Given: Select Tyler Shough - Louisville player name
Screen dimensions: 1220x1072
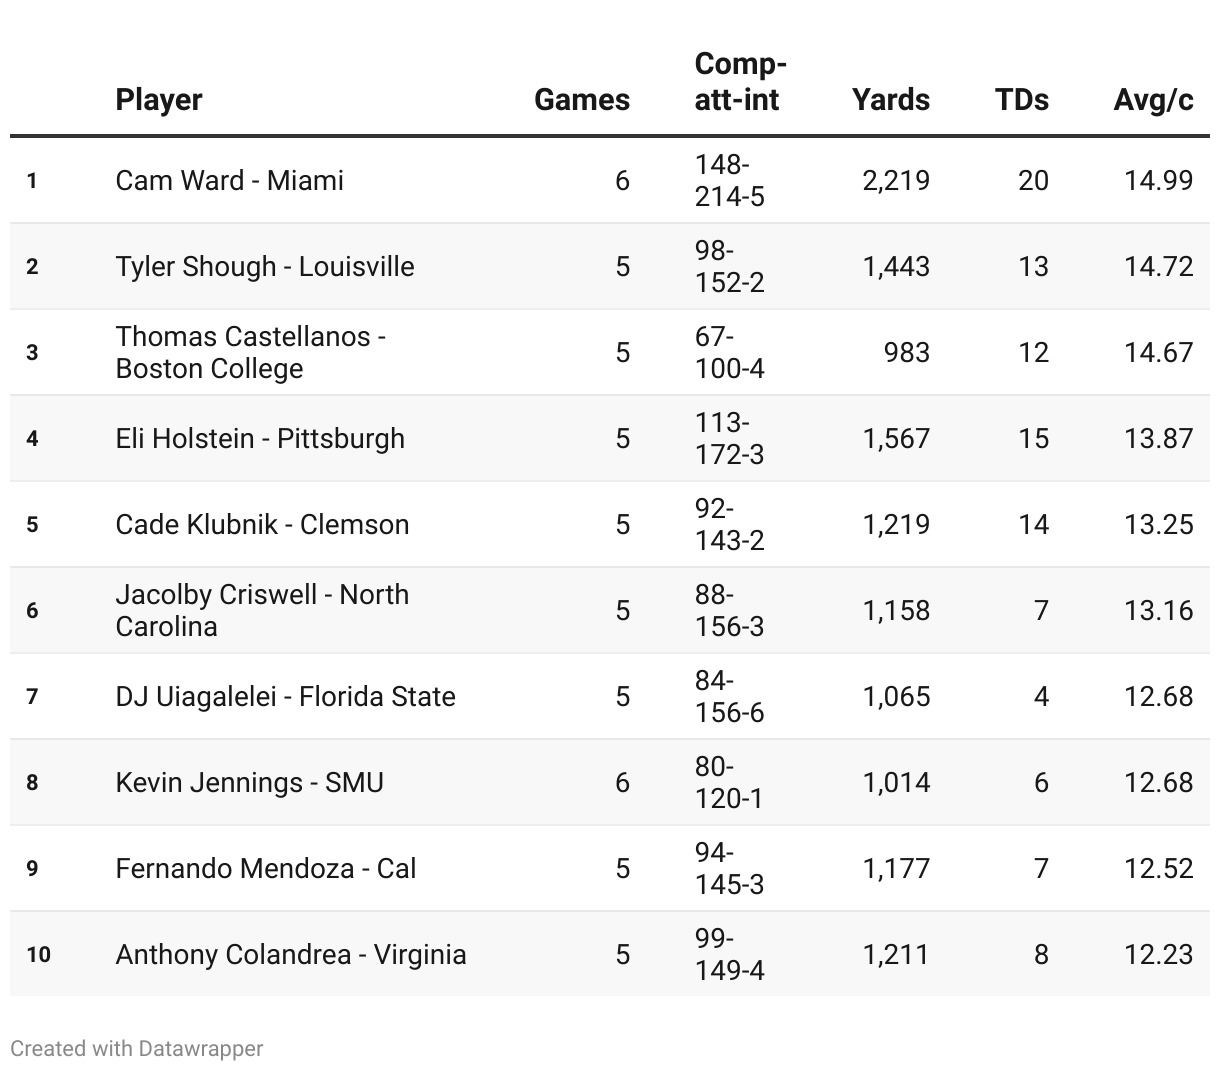Looking at the screenshot, I should pos(264,266).
